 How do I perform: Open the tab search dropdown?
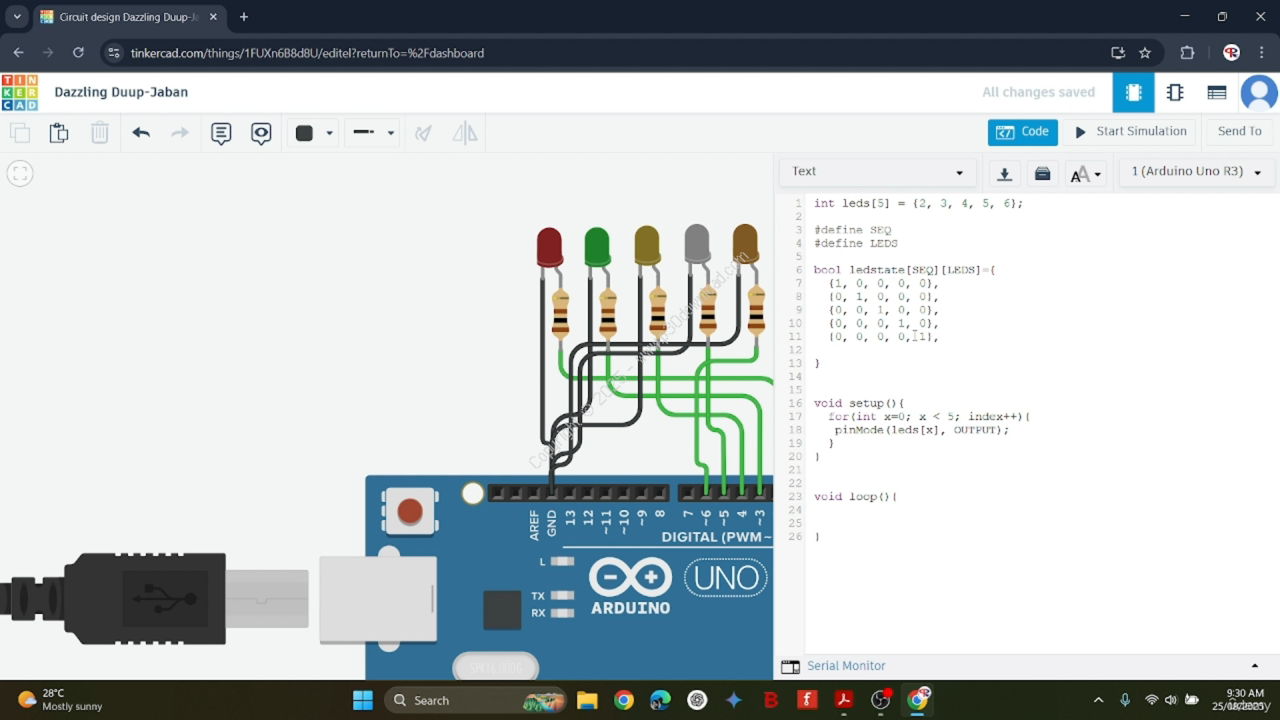click(x=17, y=17)
